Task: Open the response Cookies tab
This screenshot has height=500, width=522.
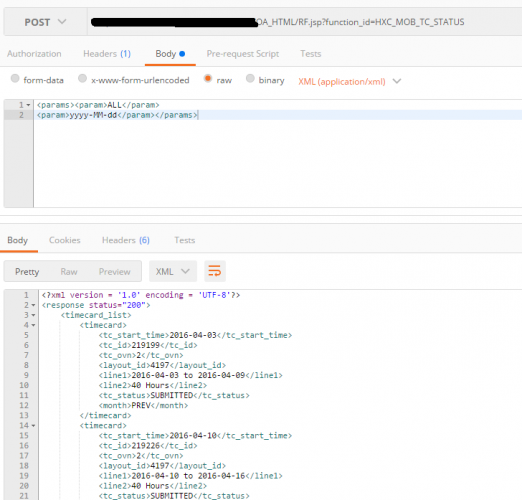Action: click(x=65, y=240)
